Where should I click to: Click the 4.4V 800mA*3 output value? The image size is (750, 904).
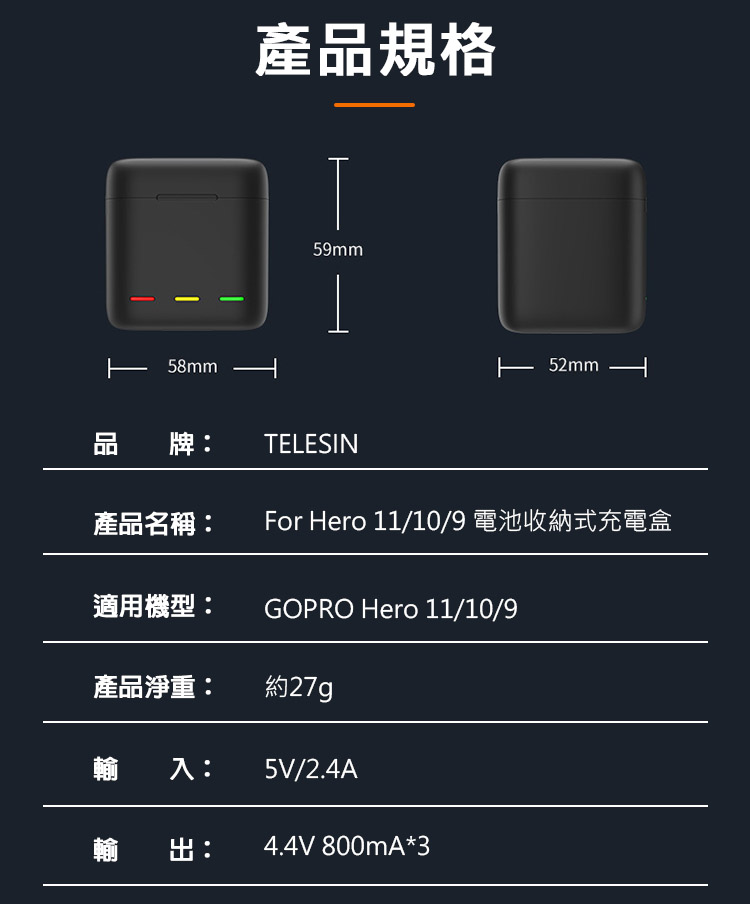[x=347, y=846]
